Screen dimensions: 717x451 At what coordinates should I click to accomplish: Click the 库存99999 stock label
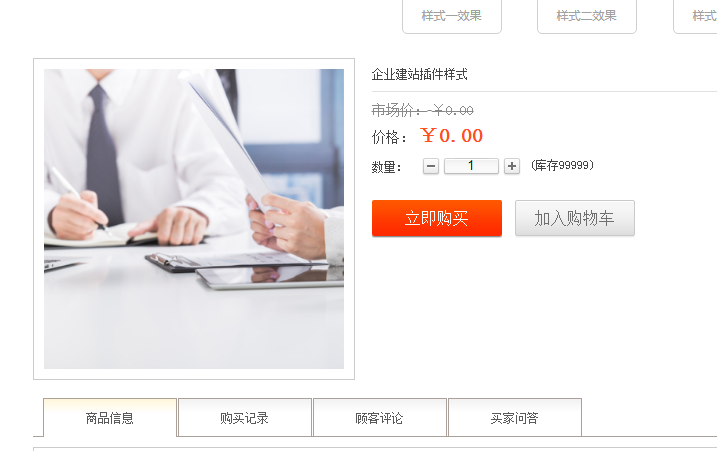(562, 165)
